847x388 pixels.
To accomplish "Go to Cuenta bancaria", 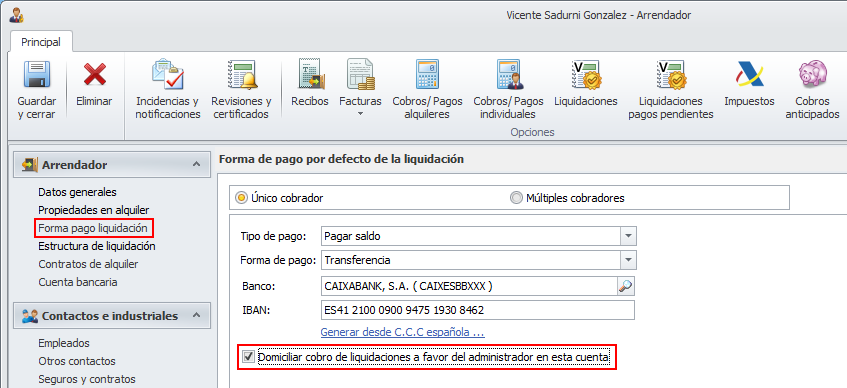I will coord(78,282).
